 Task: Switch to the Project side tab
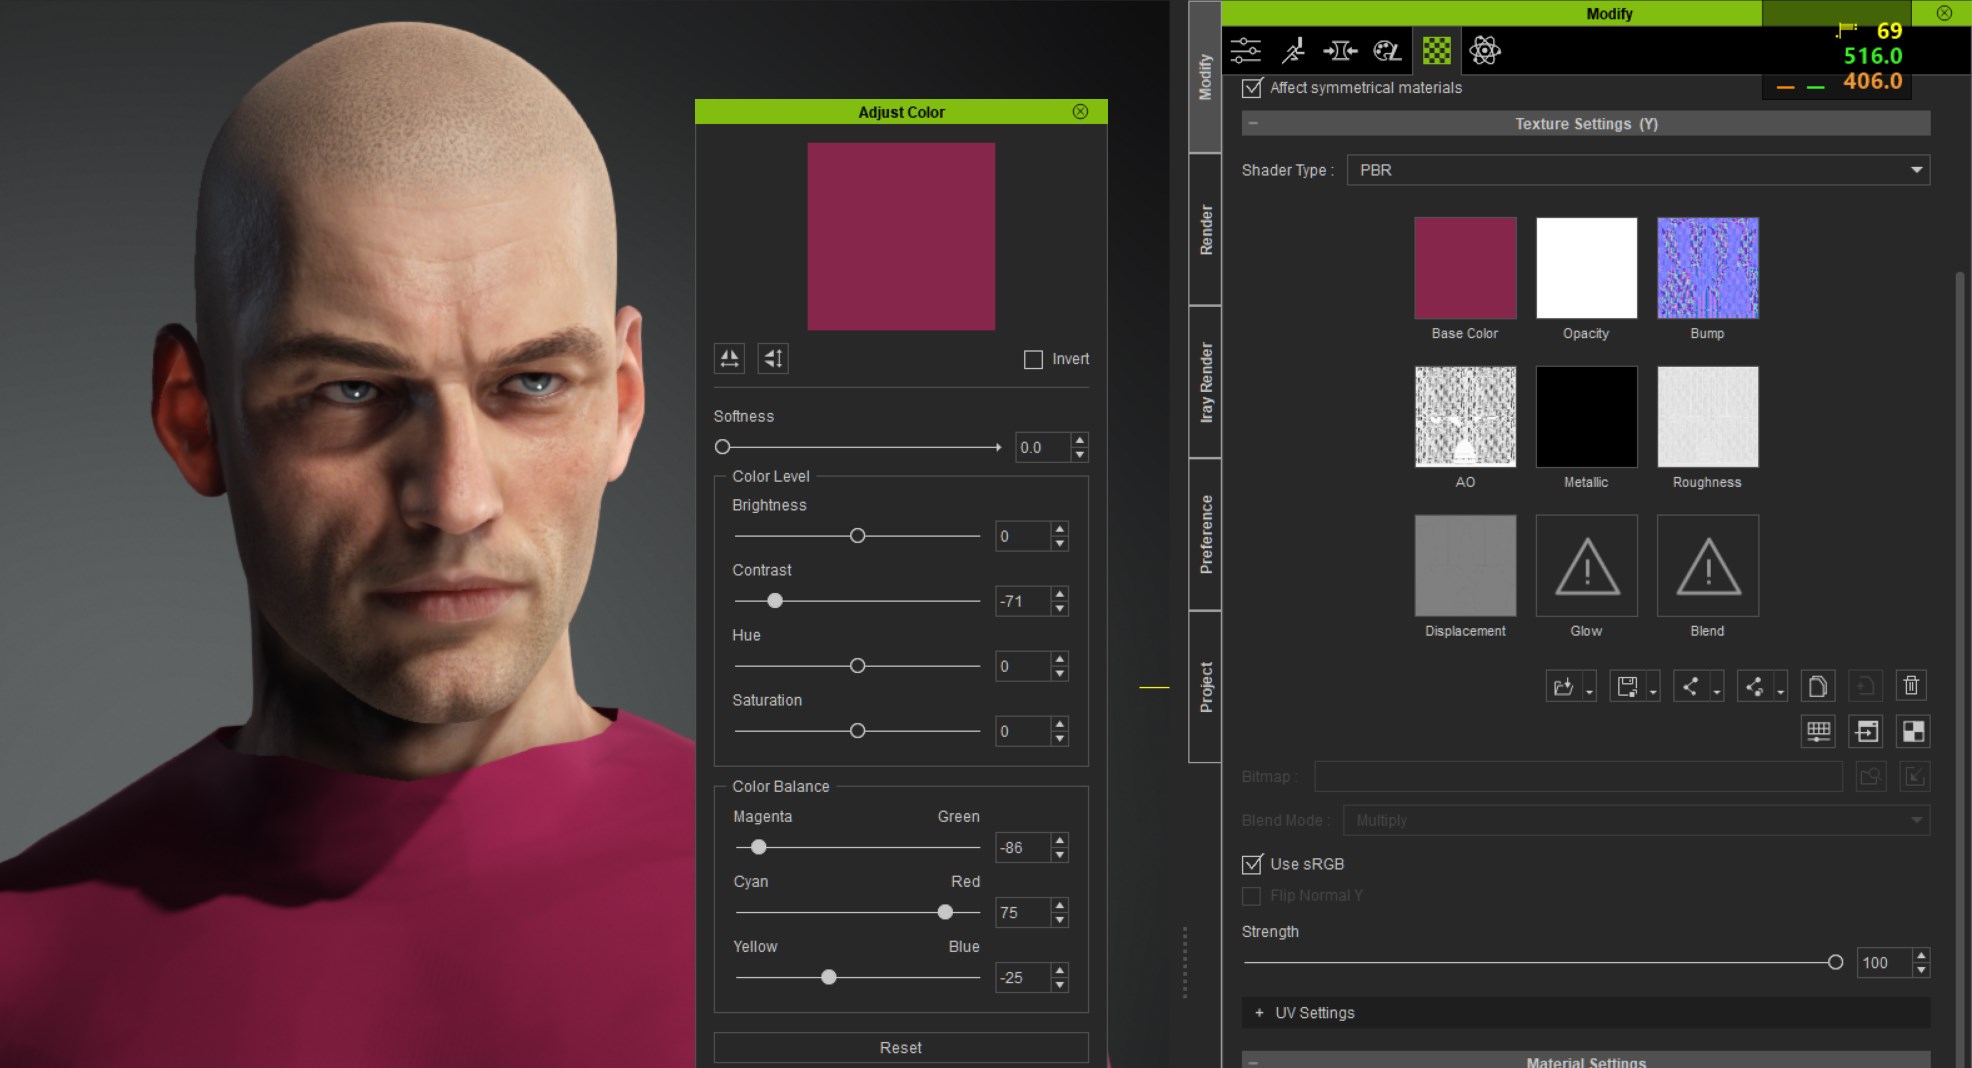coord(1205,687)
